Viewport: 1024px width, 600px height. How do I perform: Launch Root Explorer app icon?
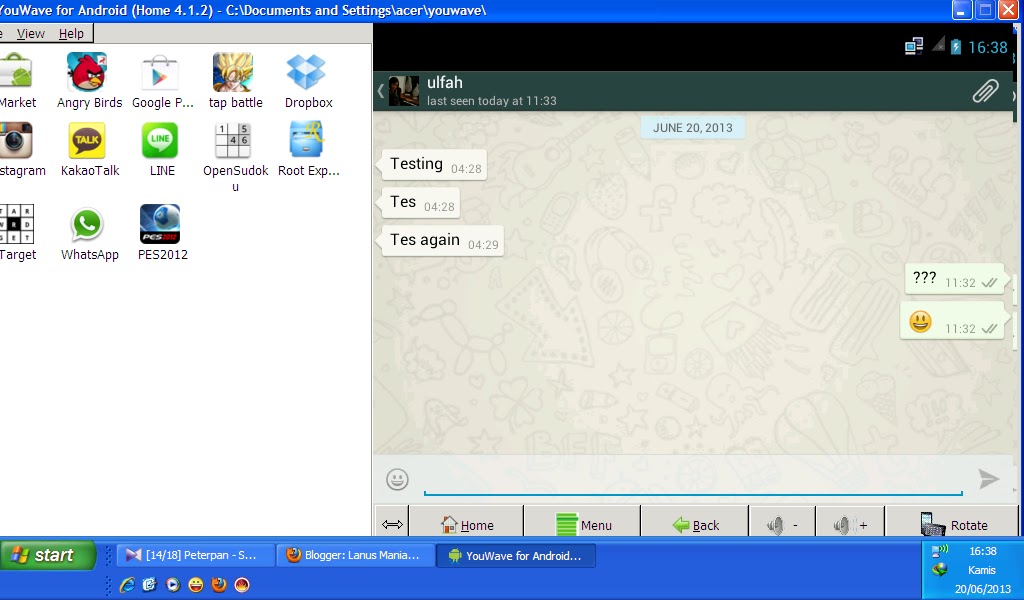coord(306,140)
